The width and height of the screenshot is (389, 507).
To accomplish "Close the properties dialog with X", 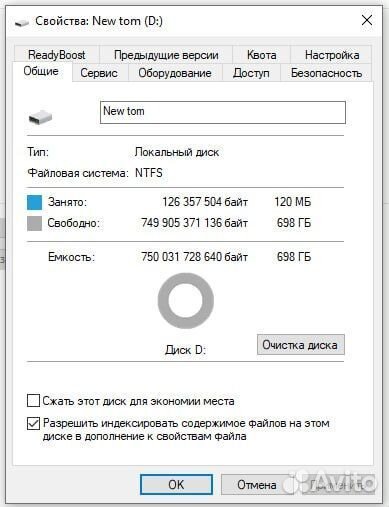I will (x=367, y=20).
